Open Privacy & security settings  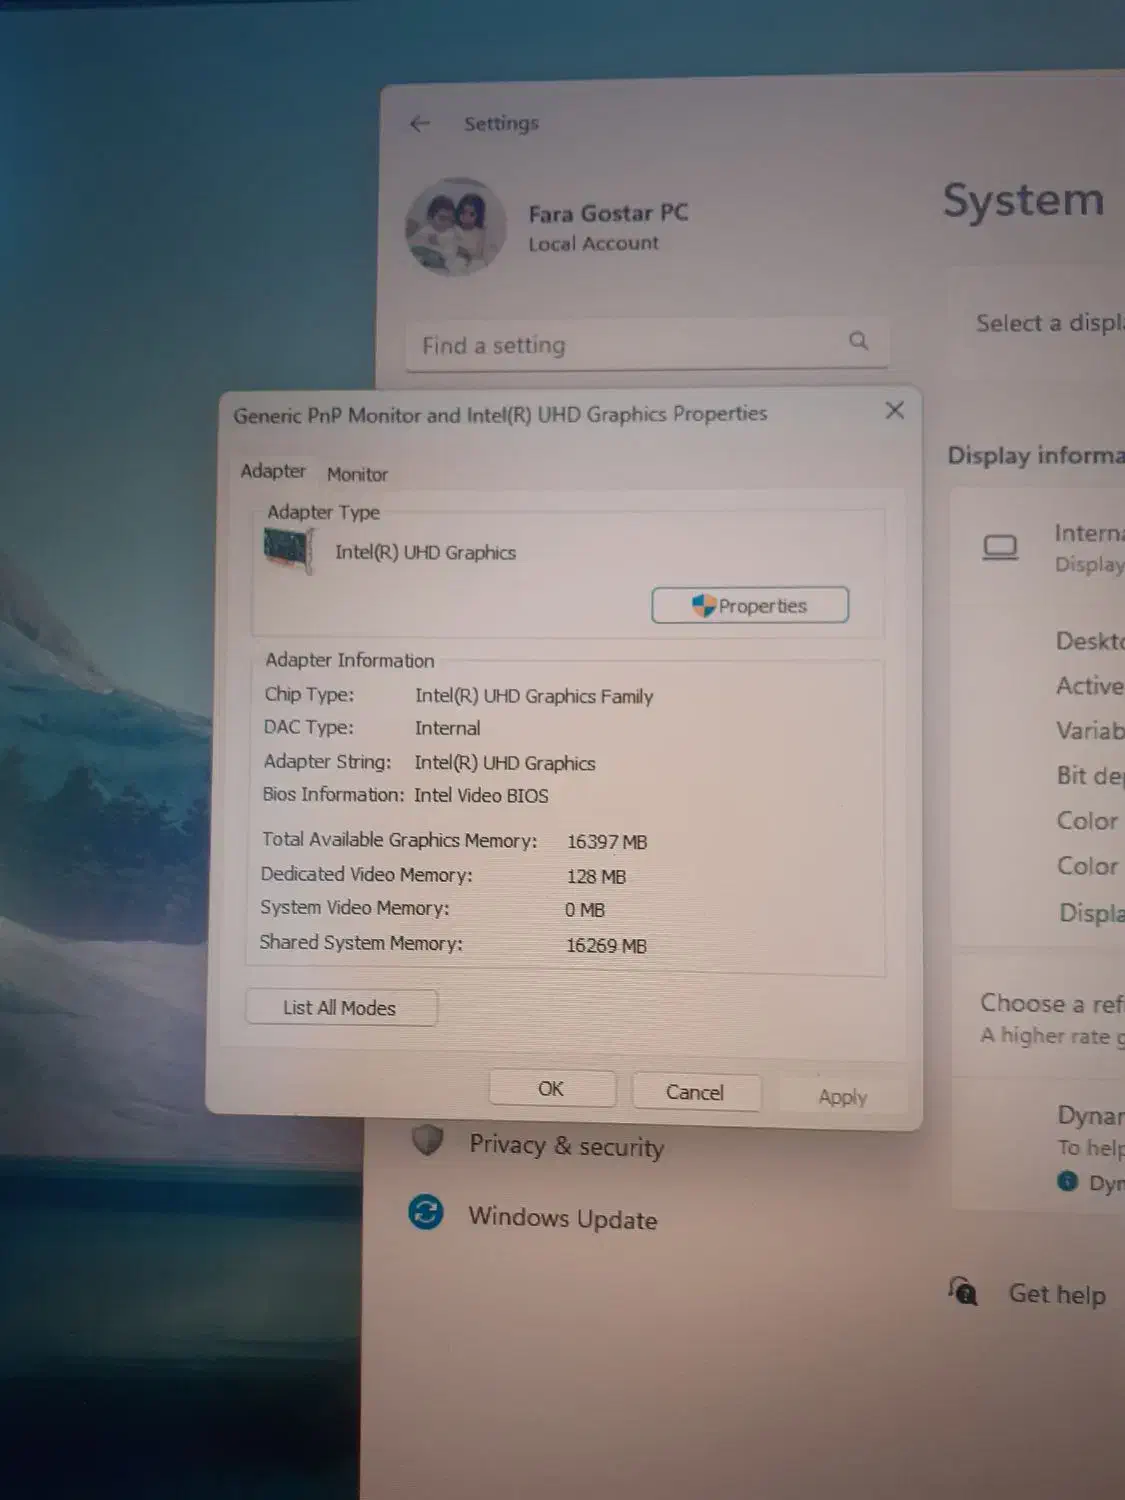click(x=566, y=1145)
